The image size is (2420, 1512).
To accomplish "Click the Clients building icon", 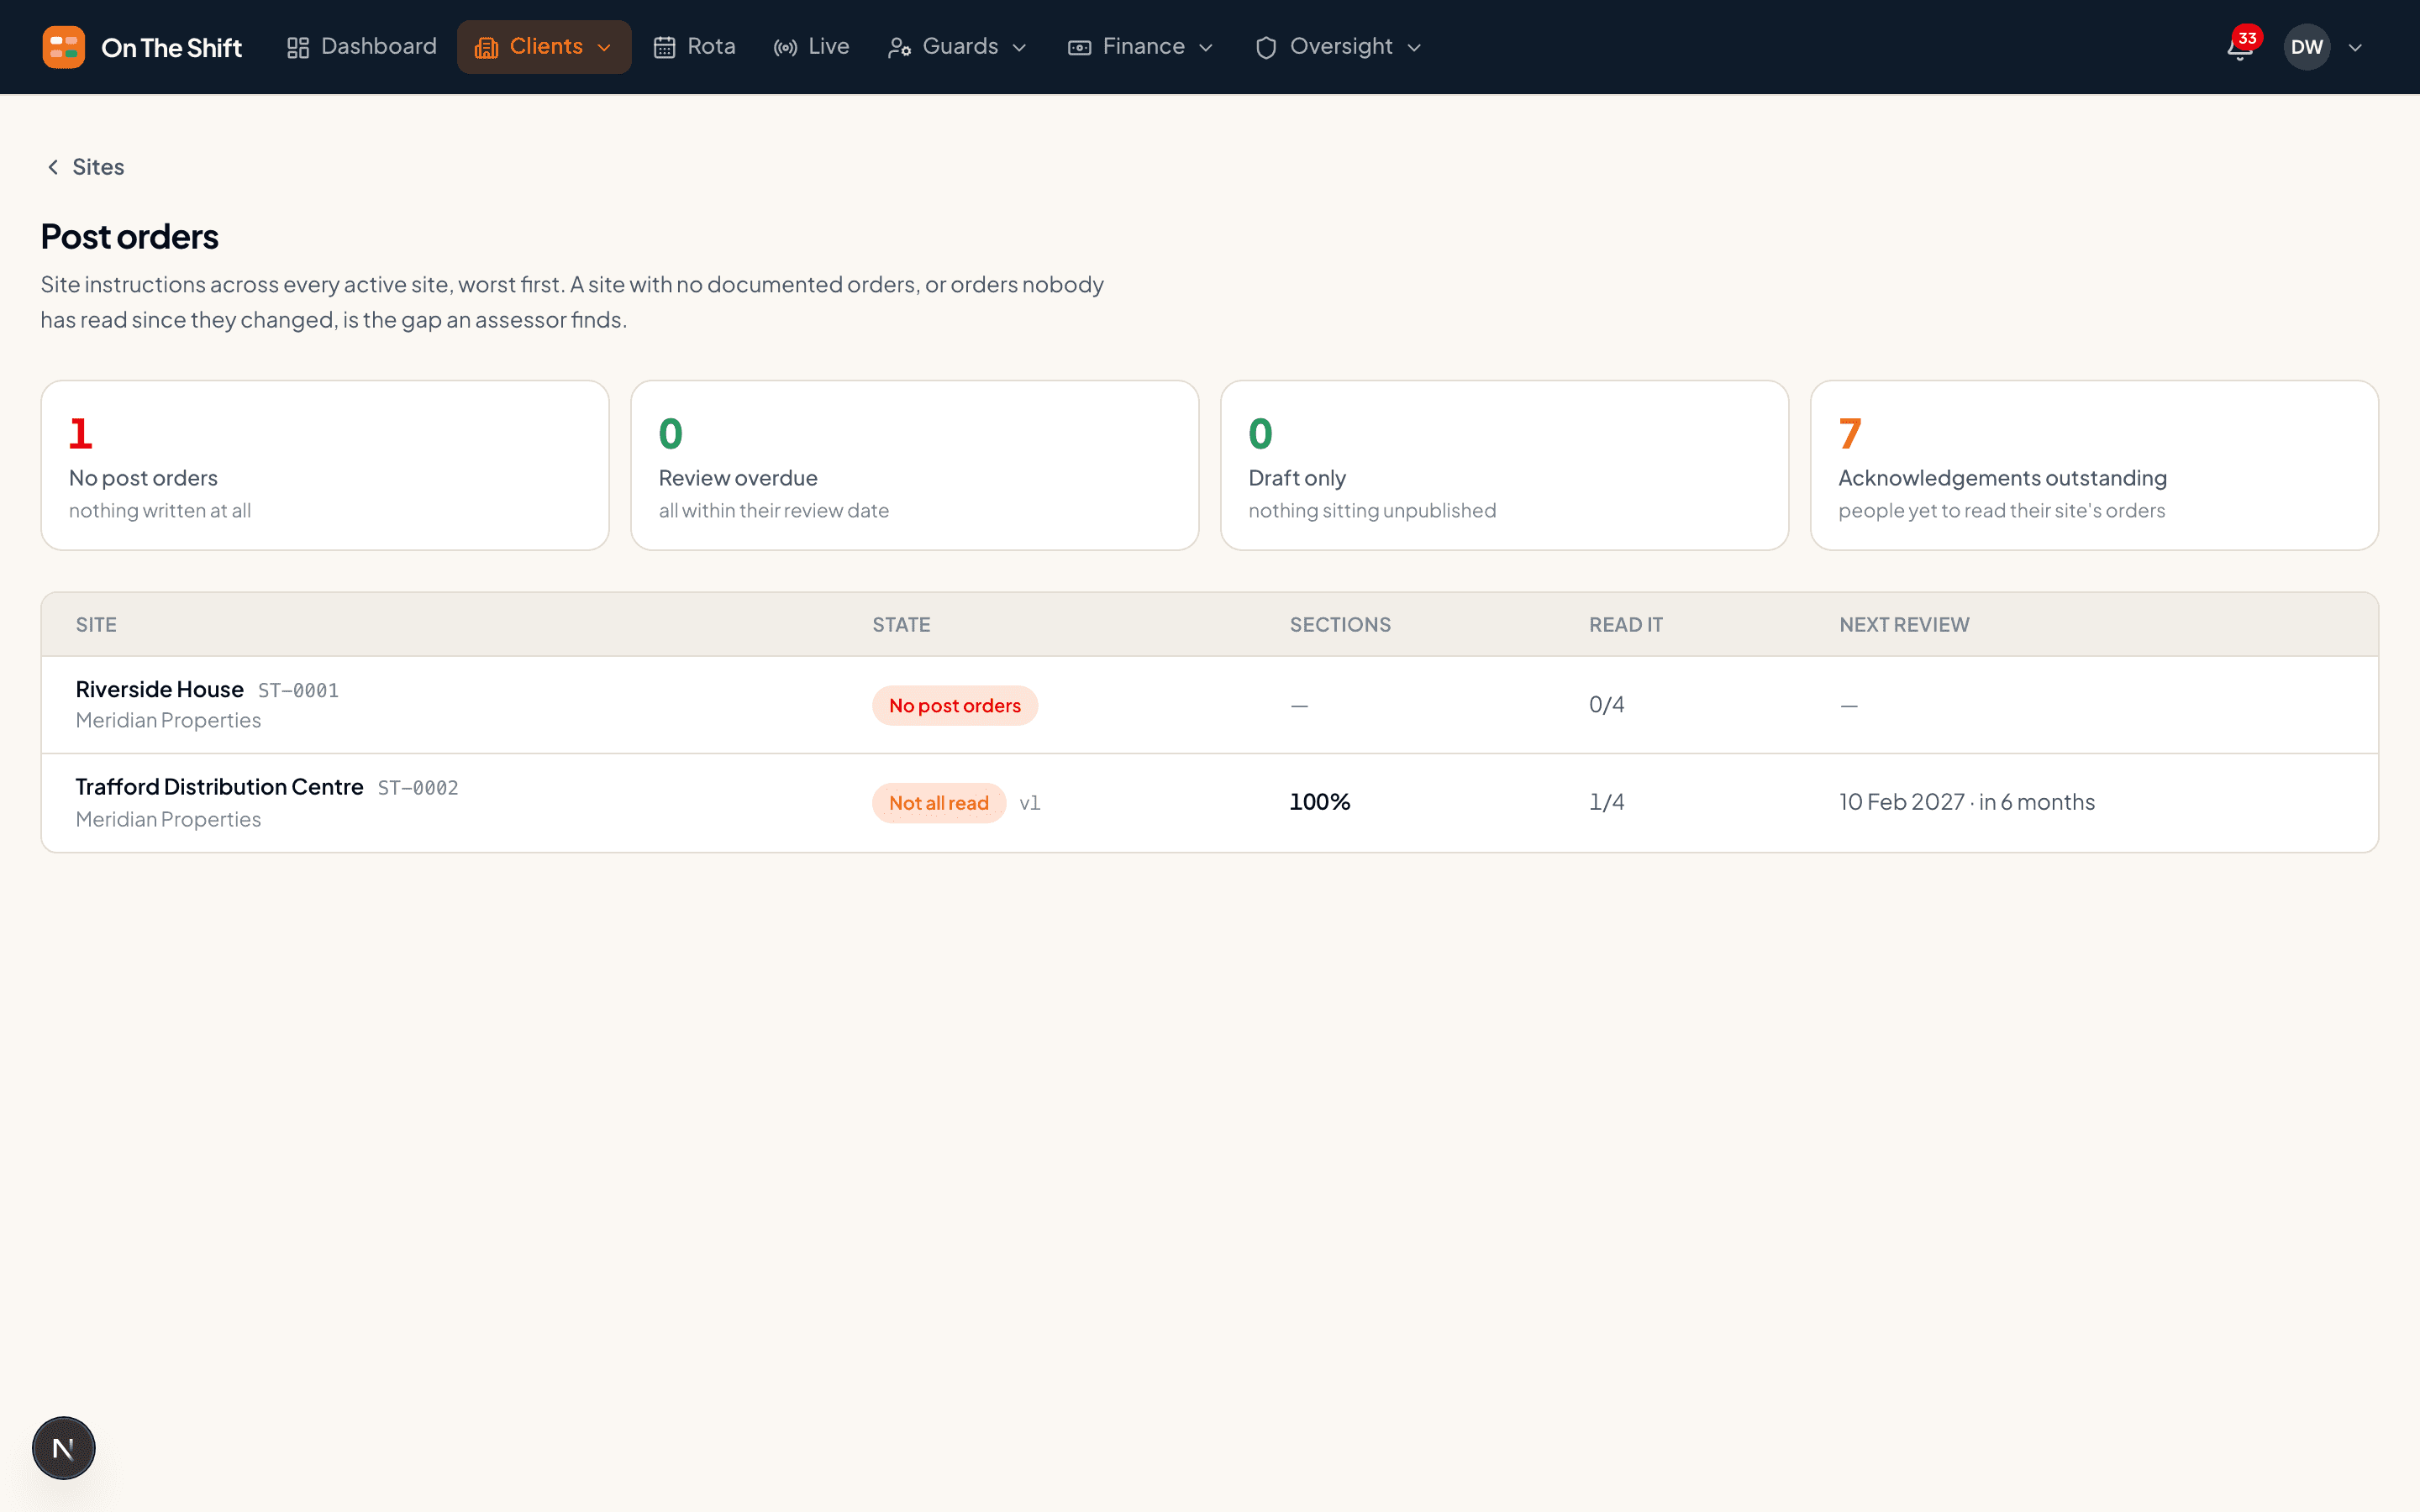I will click(486, 47).
